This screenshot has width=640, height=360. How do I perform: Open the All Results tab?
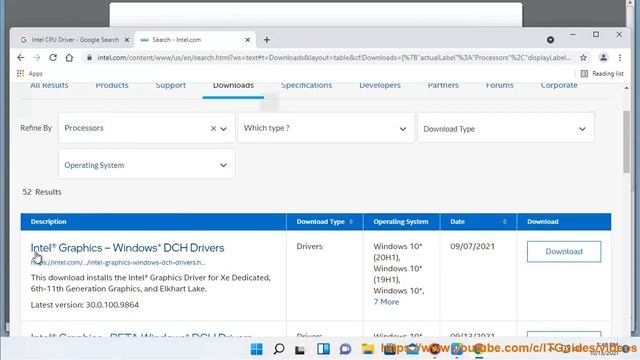[49, 85]
